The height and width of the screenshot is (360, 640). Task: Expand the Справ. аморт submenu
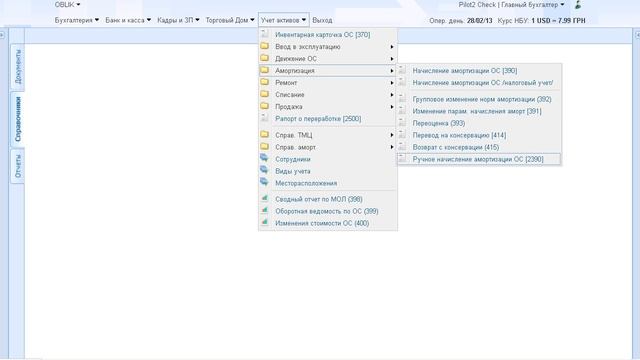pos(328,147)
